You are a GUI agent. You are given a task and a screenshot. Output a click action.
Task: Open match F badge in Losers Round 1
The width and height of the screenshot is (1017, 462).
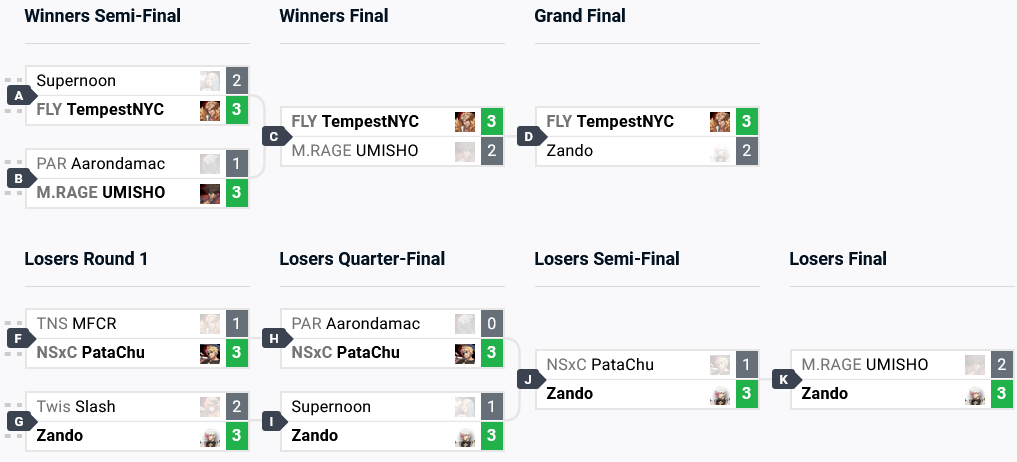click(x=18, y=338)
